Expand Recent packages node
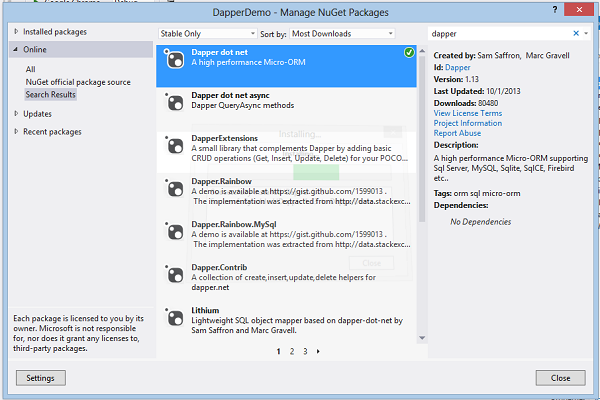The image size is (600, 400). pyautogui.click(x=16, y=131)
